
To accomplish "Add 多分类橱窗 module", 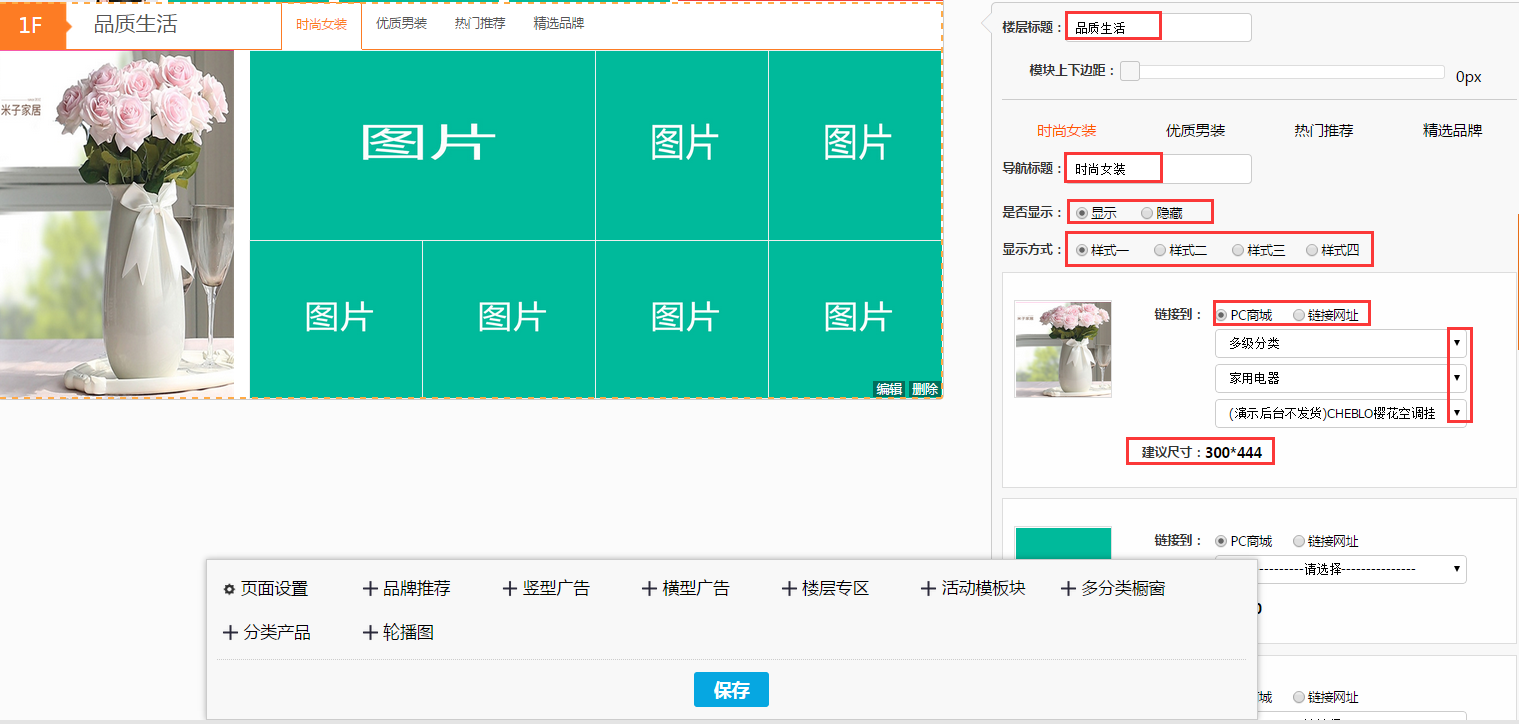I will pos(1113,589).
